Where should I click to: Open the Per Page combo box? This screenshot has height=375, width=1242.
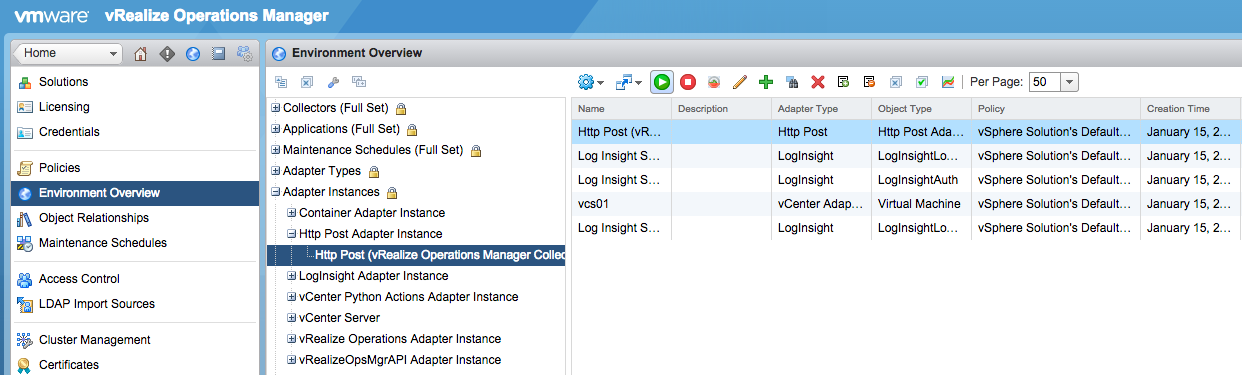coord(1054,82)
